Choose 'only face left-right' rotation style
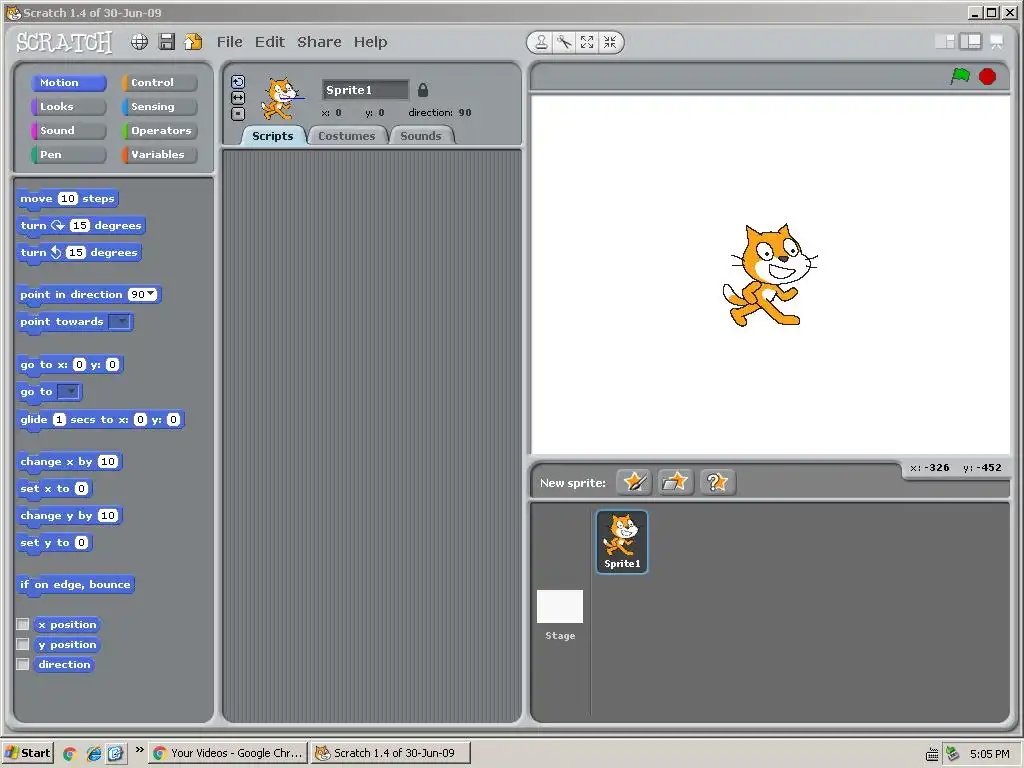This screenshot has width=1024, height=768. tap(238, 97)
